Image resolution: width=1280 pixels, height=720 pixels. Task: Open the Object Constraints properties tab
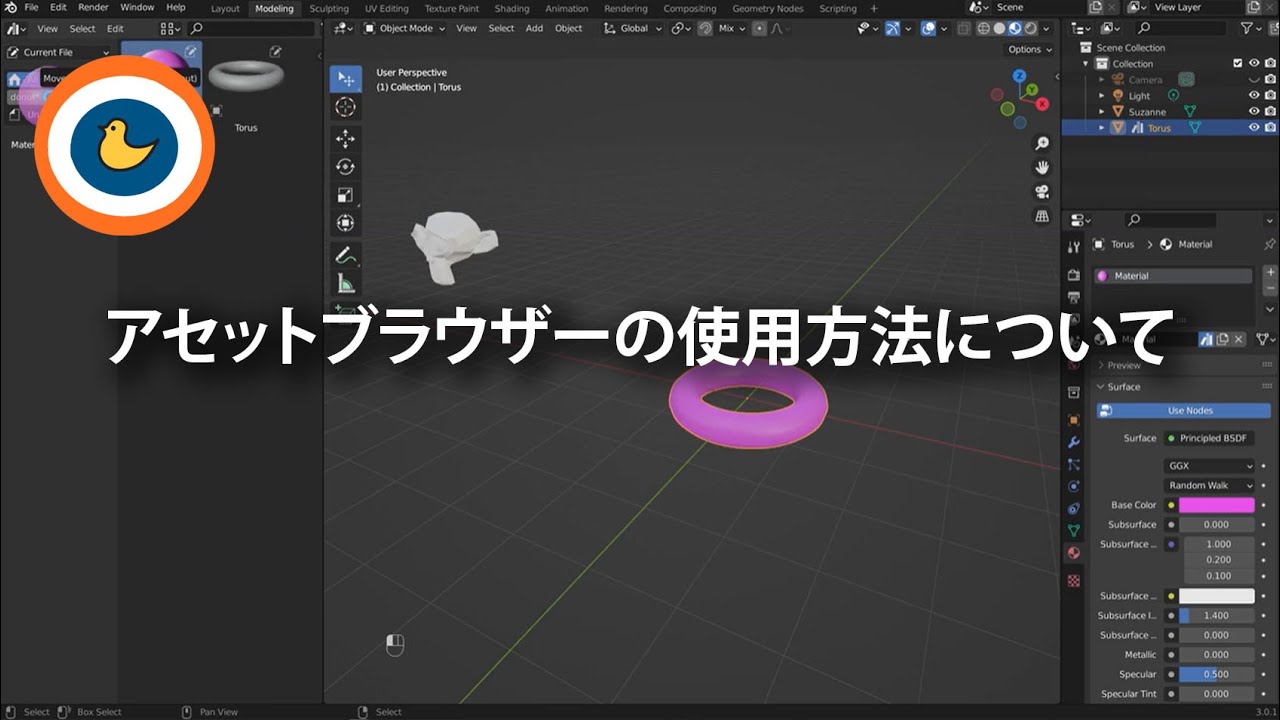coord(1074,508)
